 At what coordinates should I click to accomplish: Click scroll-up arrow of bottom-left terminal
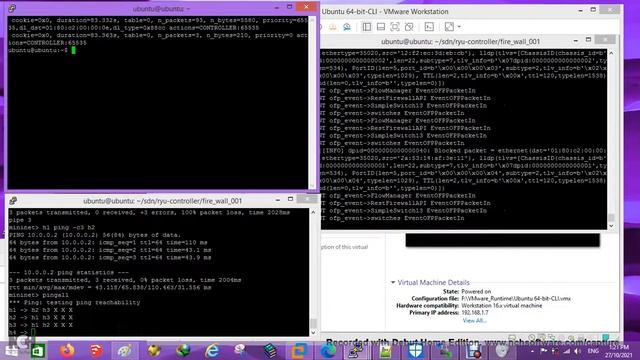[x=313, y=212]
